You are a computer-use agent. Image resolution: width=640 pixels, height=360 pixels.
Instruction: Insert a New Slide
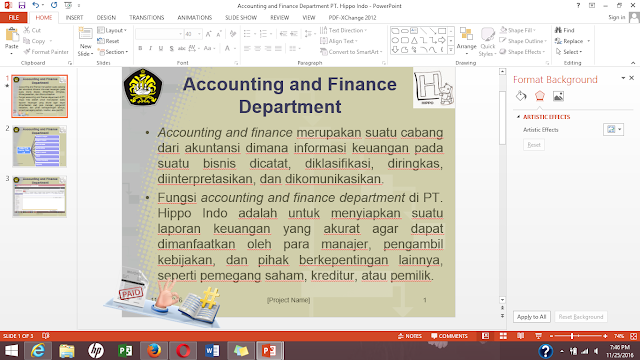pos(85,42)
